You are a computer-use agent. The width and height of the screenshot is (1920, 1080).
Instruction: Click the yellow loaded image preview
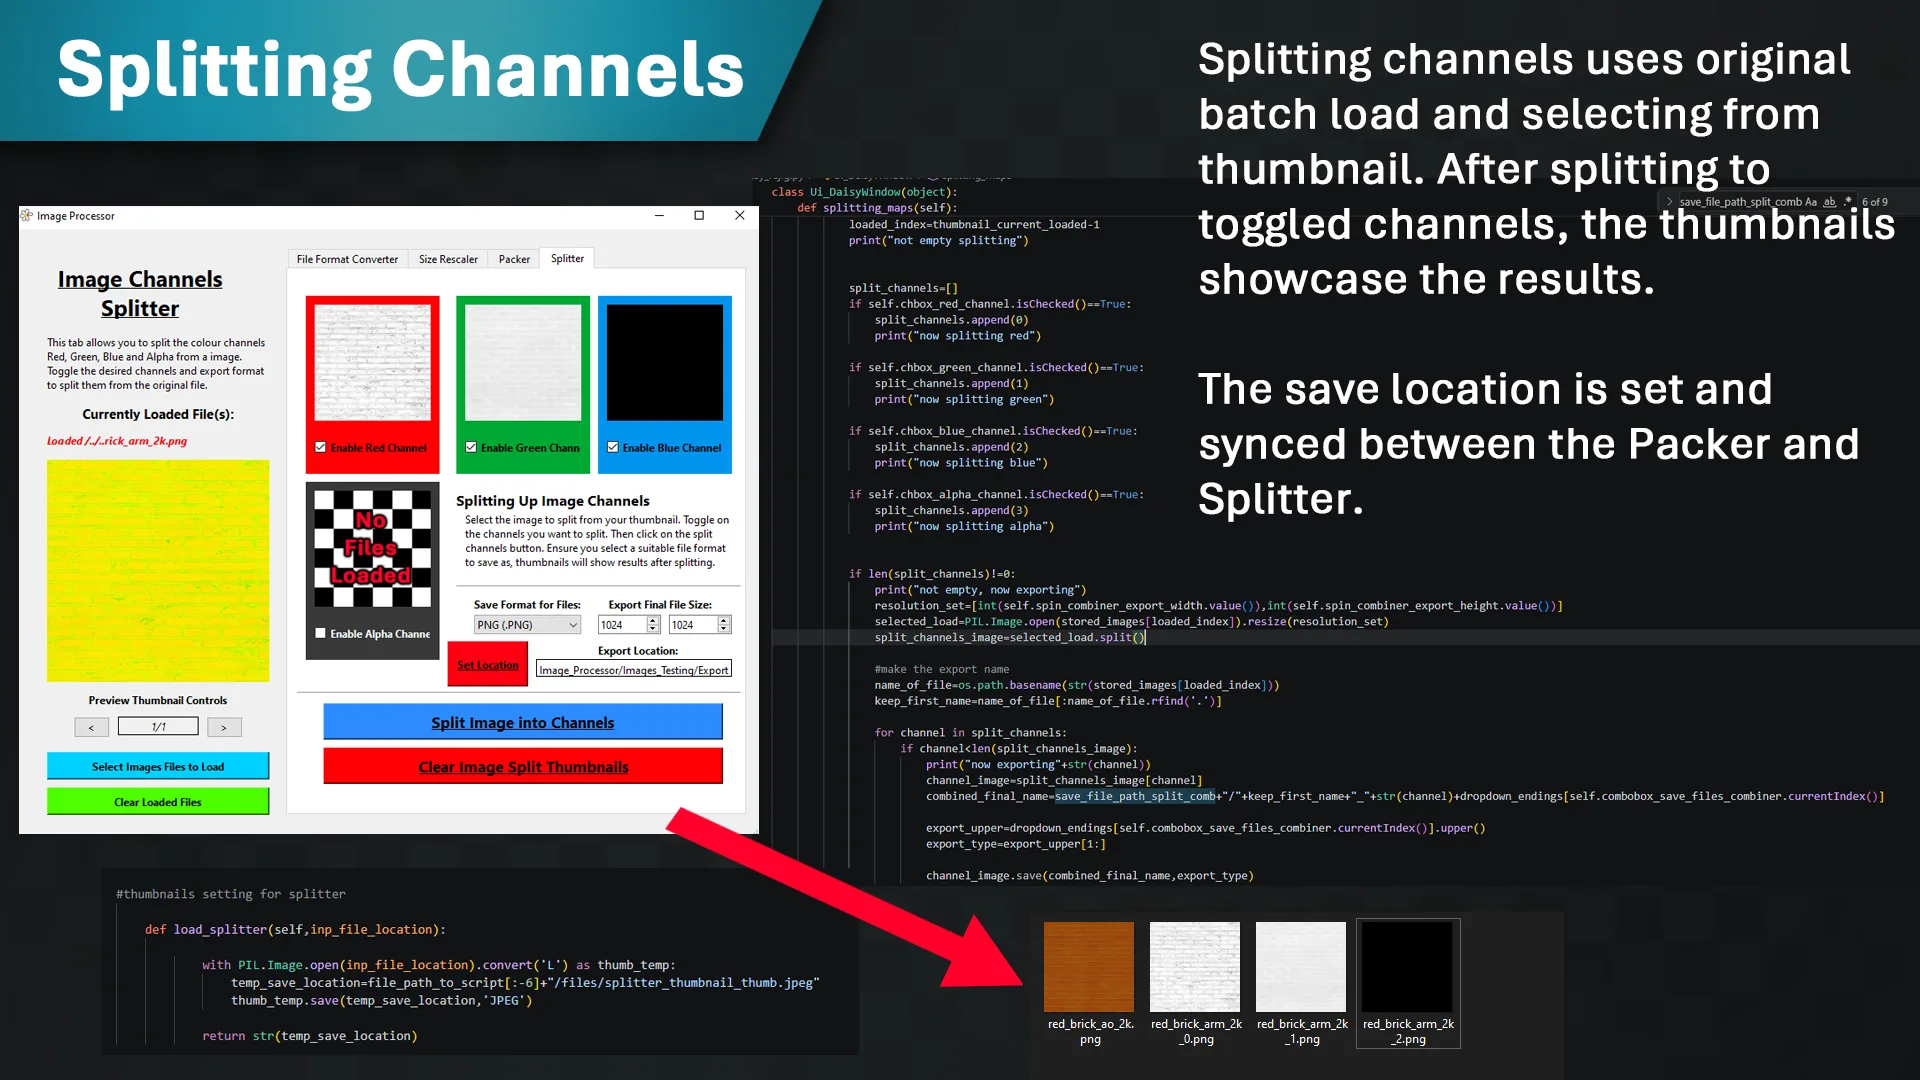tap(158, 571)
